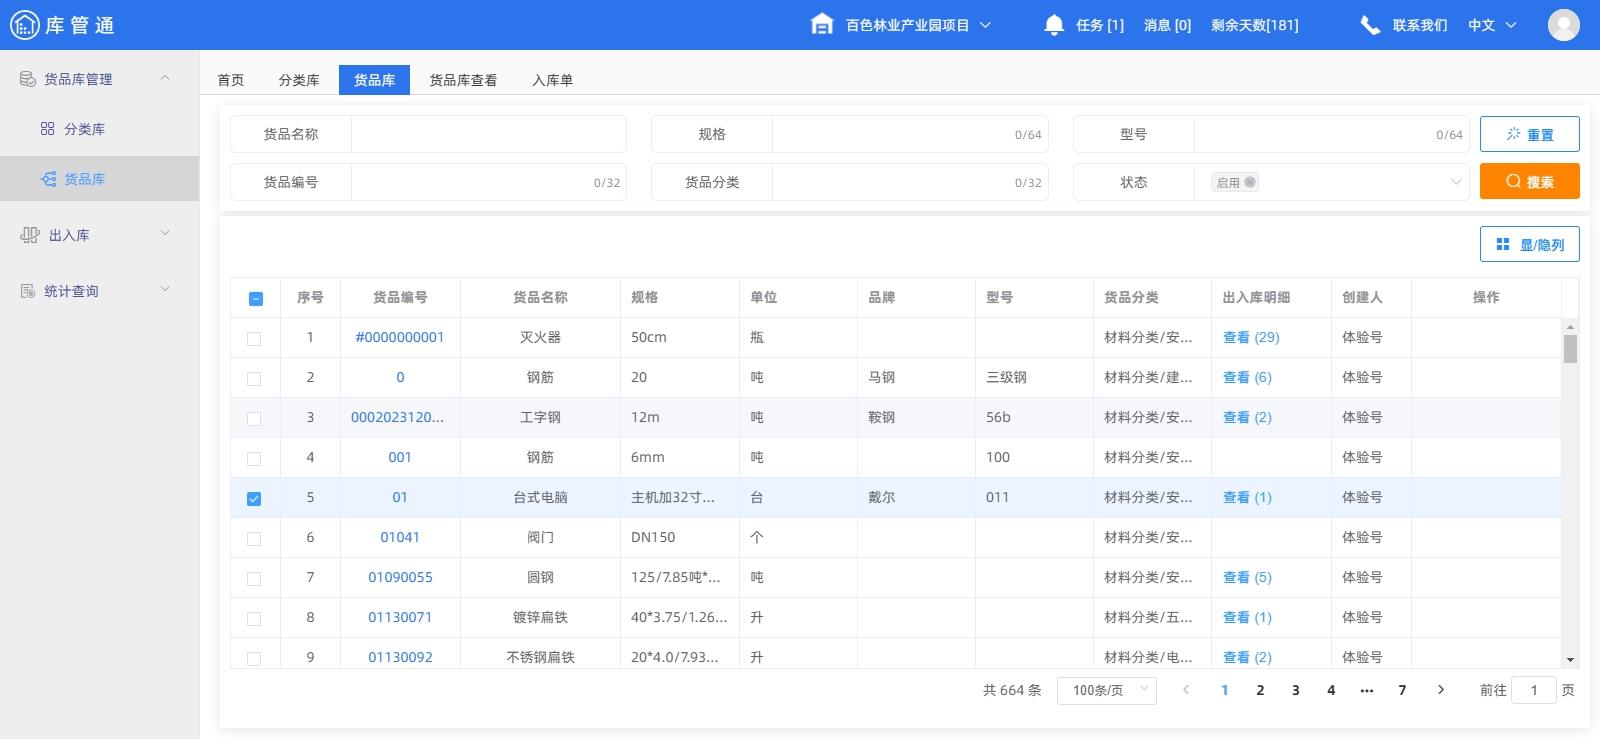Screen dimensions: 1600x739
Task: Switch to the 分类库 tab
Action: pos(299,80)
